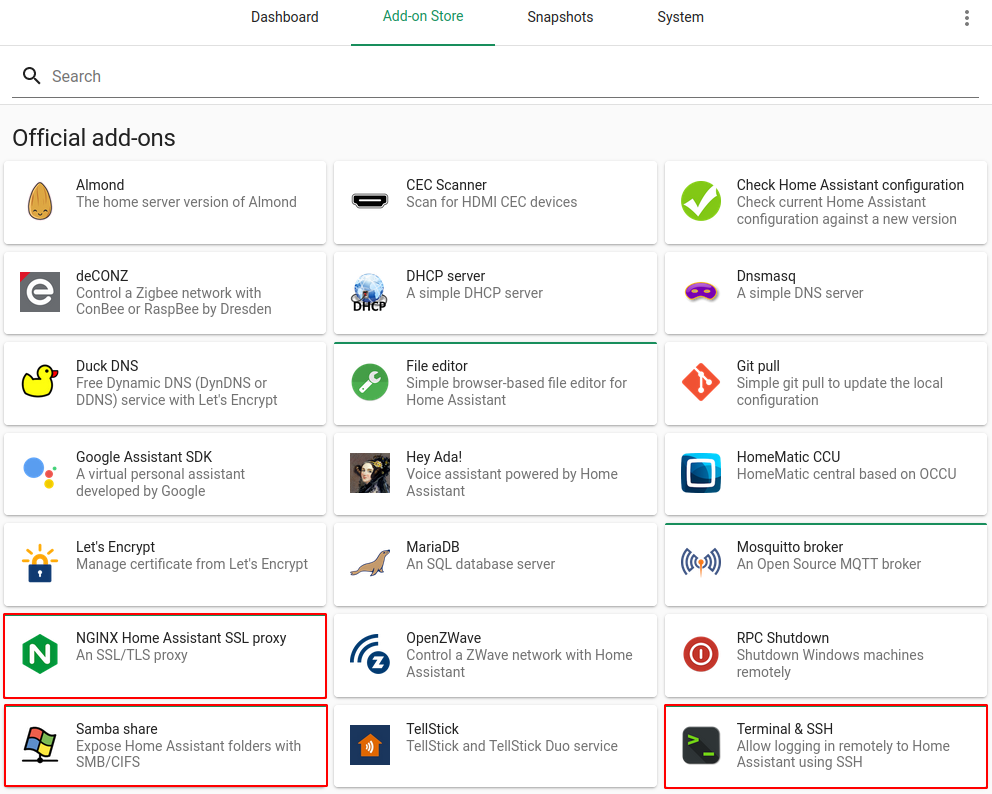Click the Dnsmasq purple mask icon
Viewport: 992px width, 794px height.
click(700, 292)
